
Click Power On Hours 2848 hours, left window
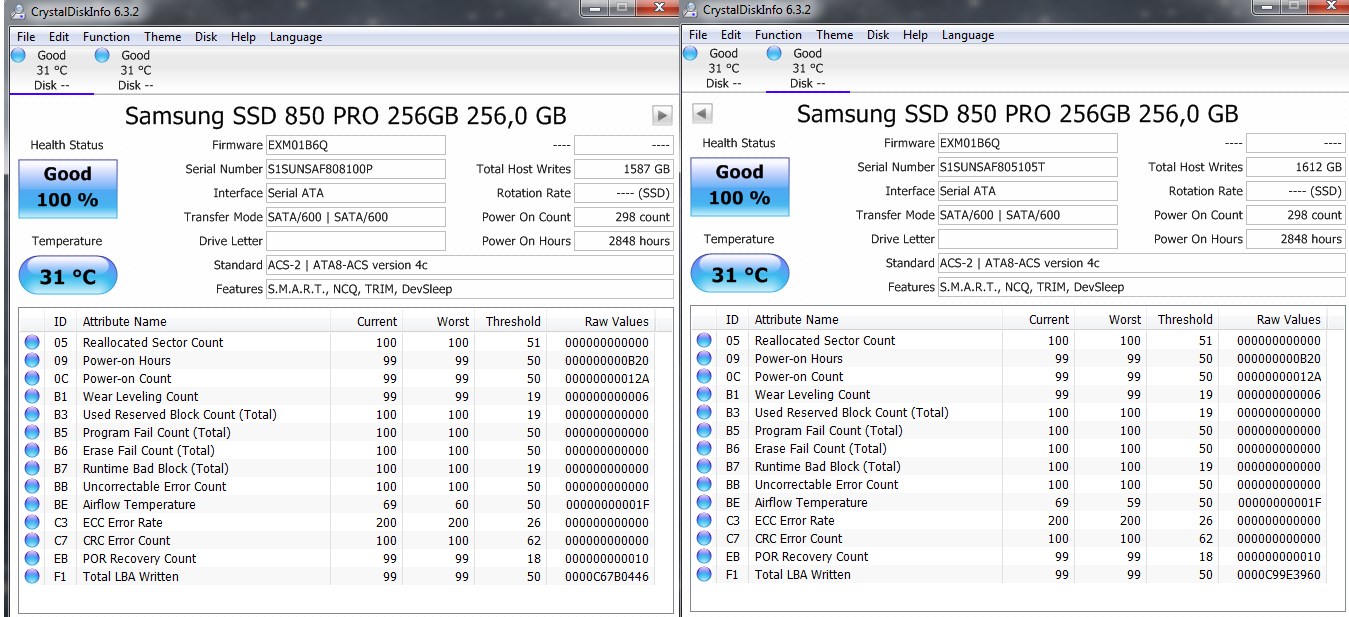tap(624, 241)
